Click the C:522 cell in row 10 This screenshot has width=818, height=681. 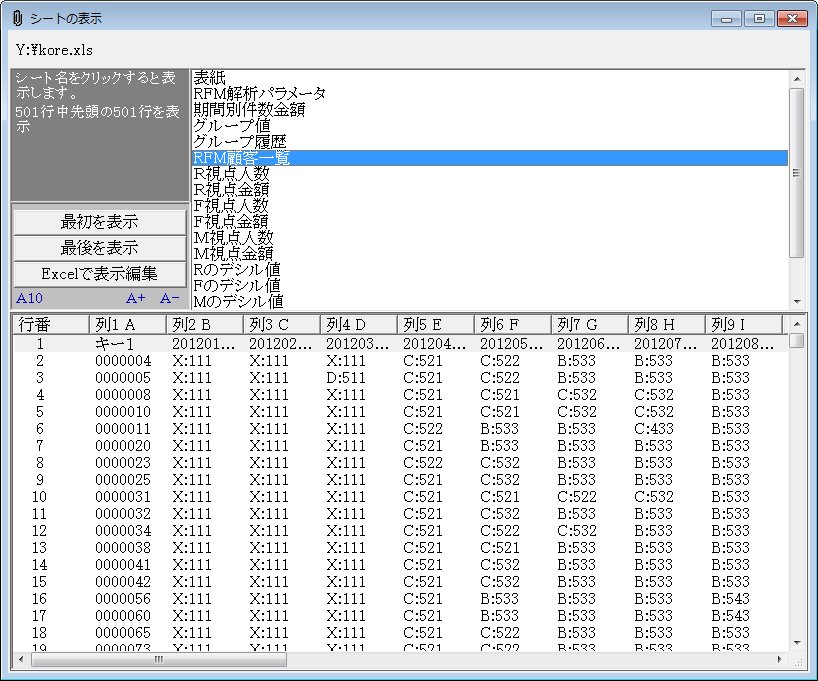(x=577, y=497)
